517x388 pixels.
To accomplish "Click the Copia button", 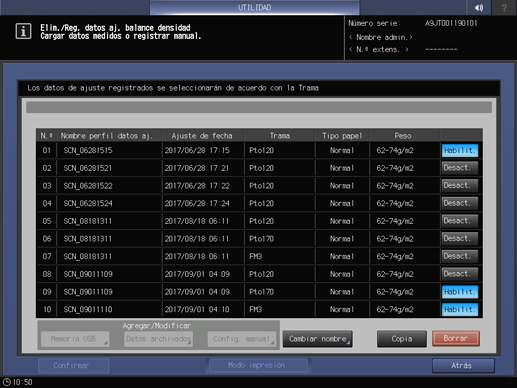I will point(402,339).
